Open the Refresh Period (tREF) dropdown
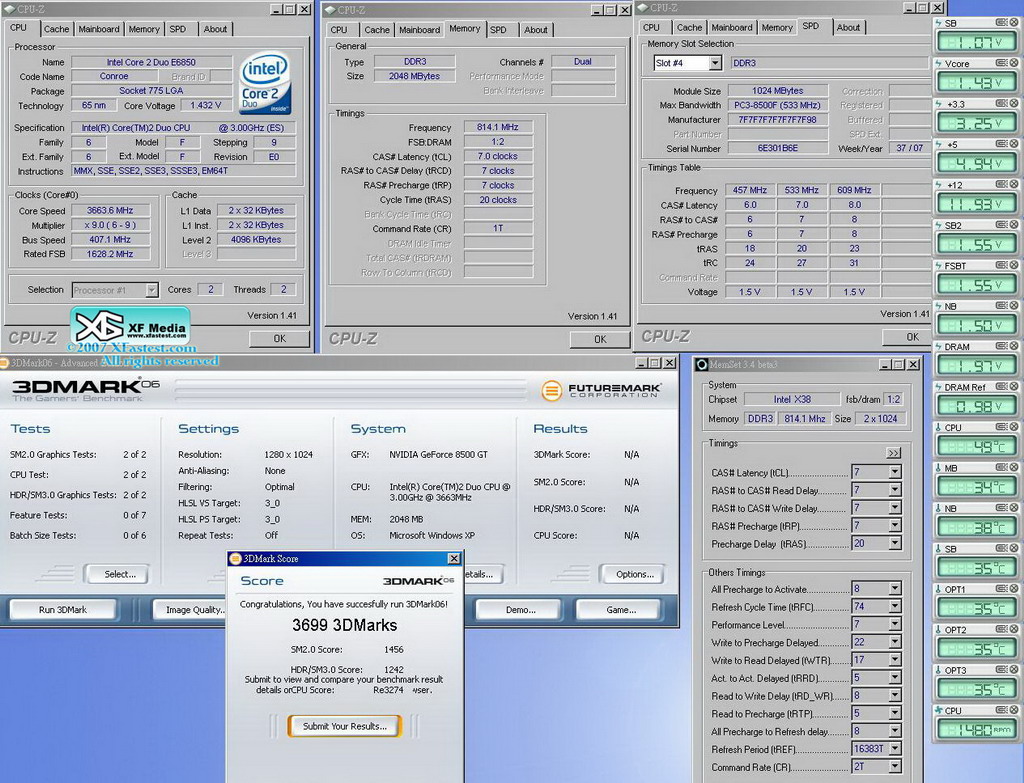Image resolution: width=1024 pixels, height=783 pixels. 894,750
